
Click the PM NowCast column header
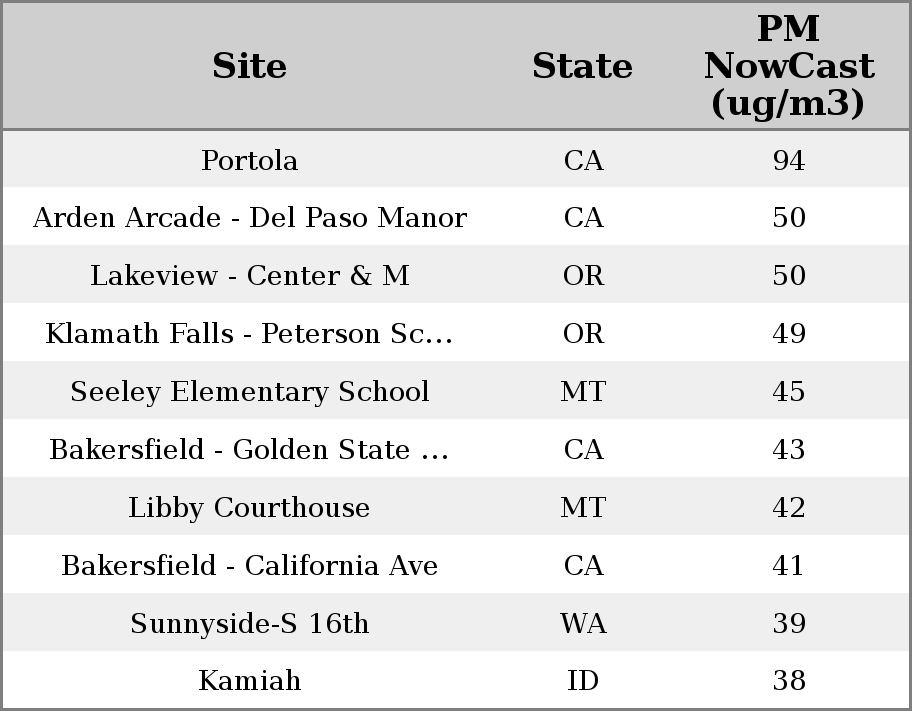788,66
